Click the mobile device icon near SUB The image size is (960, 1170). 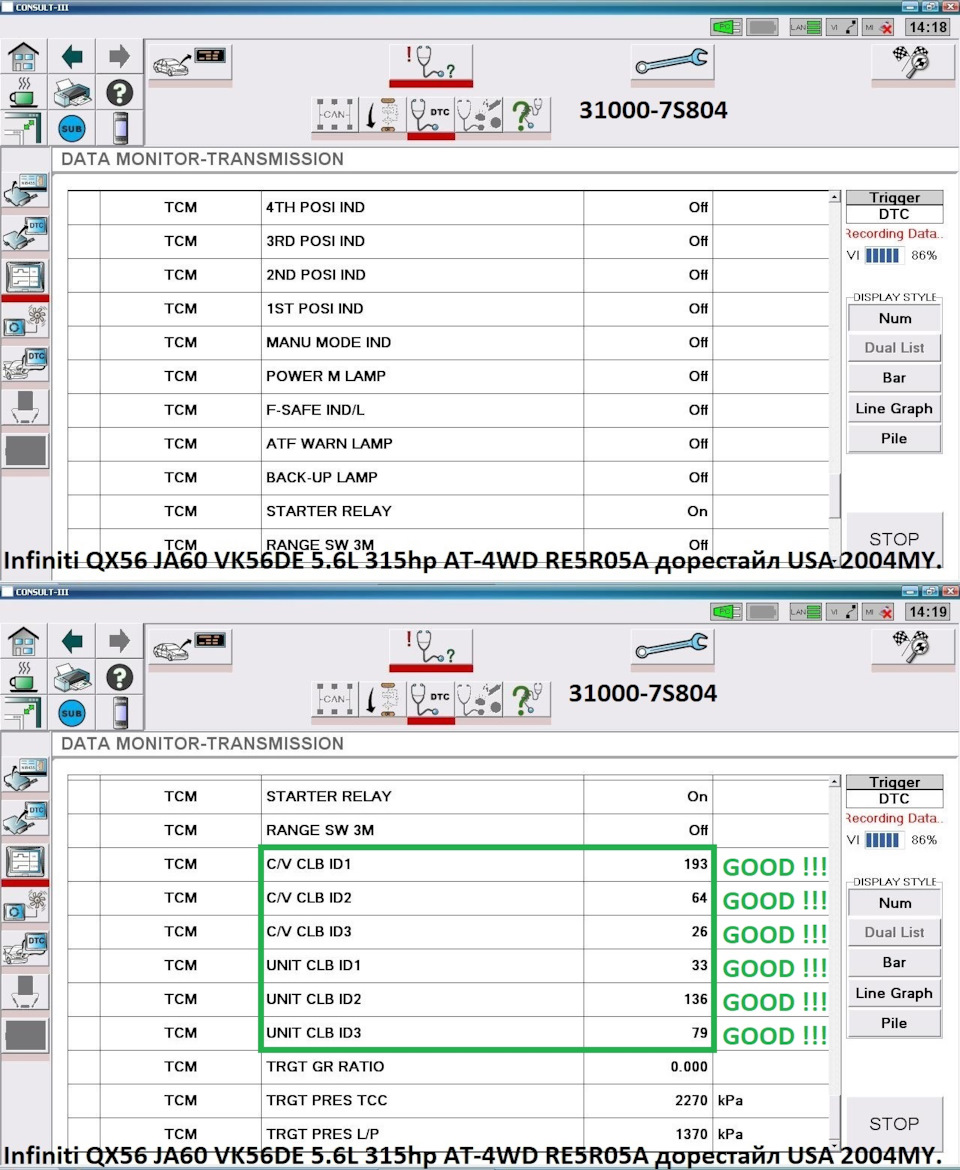tap(120, 128)
